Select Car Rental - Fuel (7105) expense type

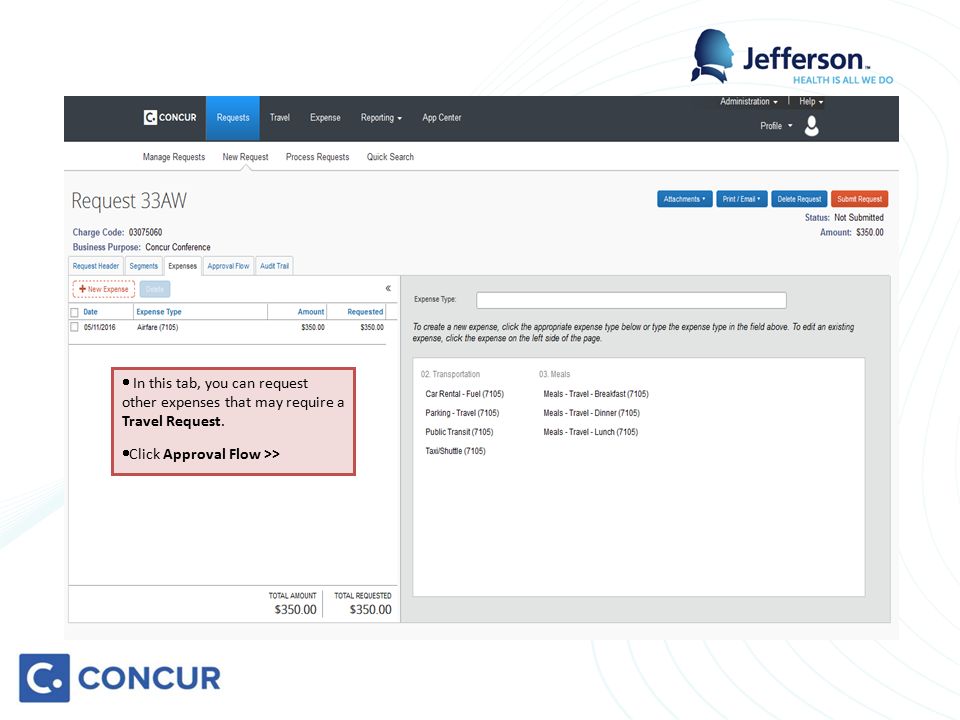pyautogui.click(x=465, y=394)
